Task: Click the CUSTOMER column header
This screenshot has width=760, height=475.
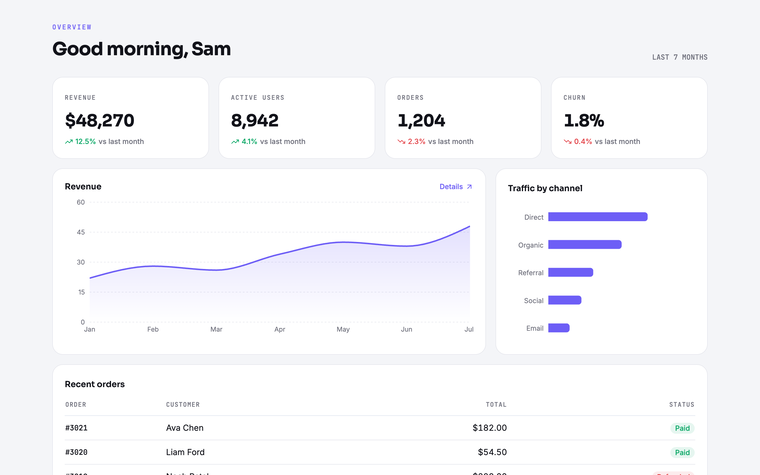Action: pos(183,404)
